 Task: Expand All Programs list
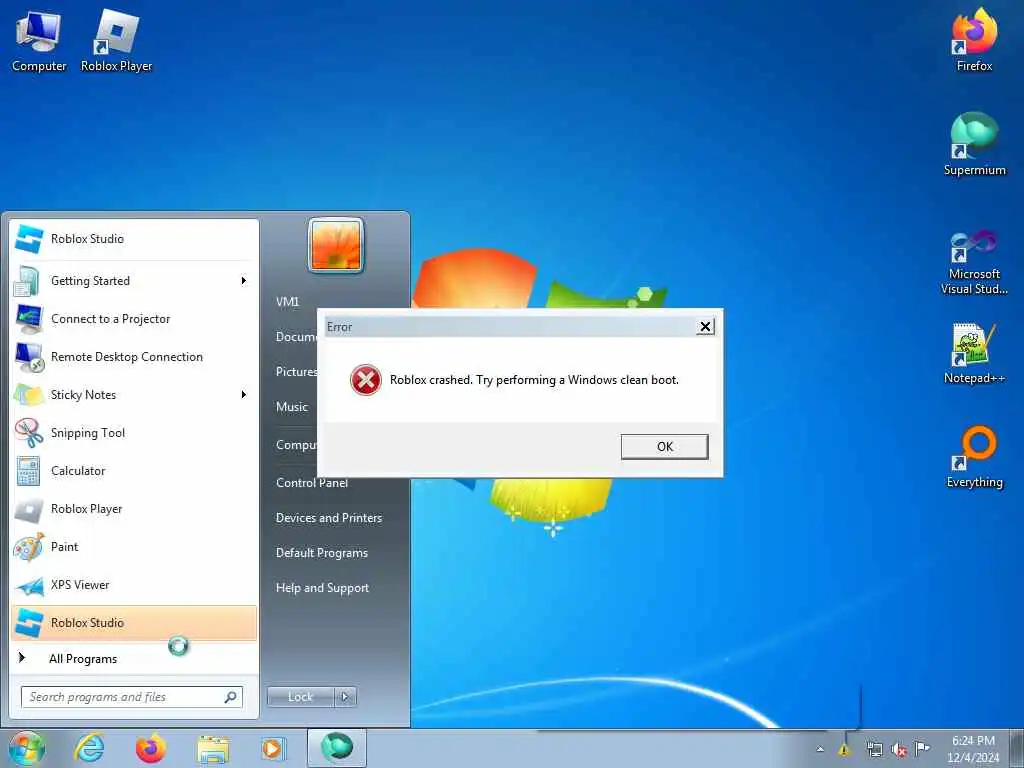click(x=135, y=658)
